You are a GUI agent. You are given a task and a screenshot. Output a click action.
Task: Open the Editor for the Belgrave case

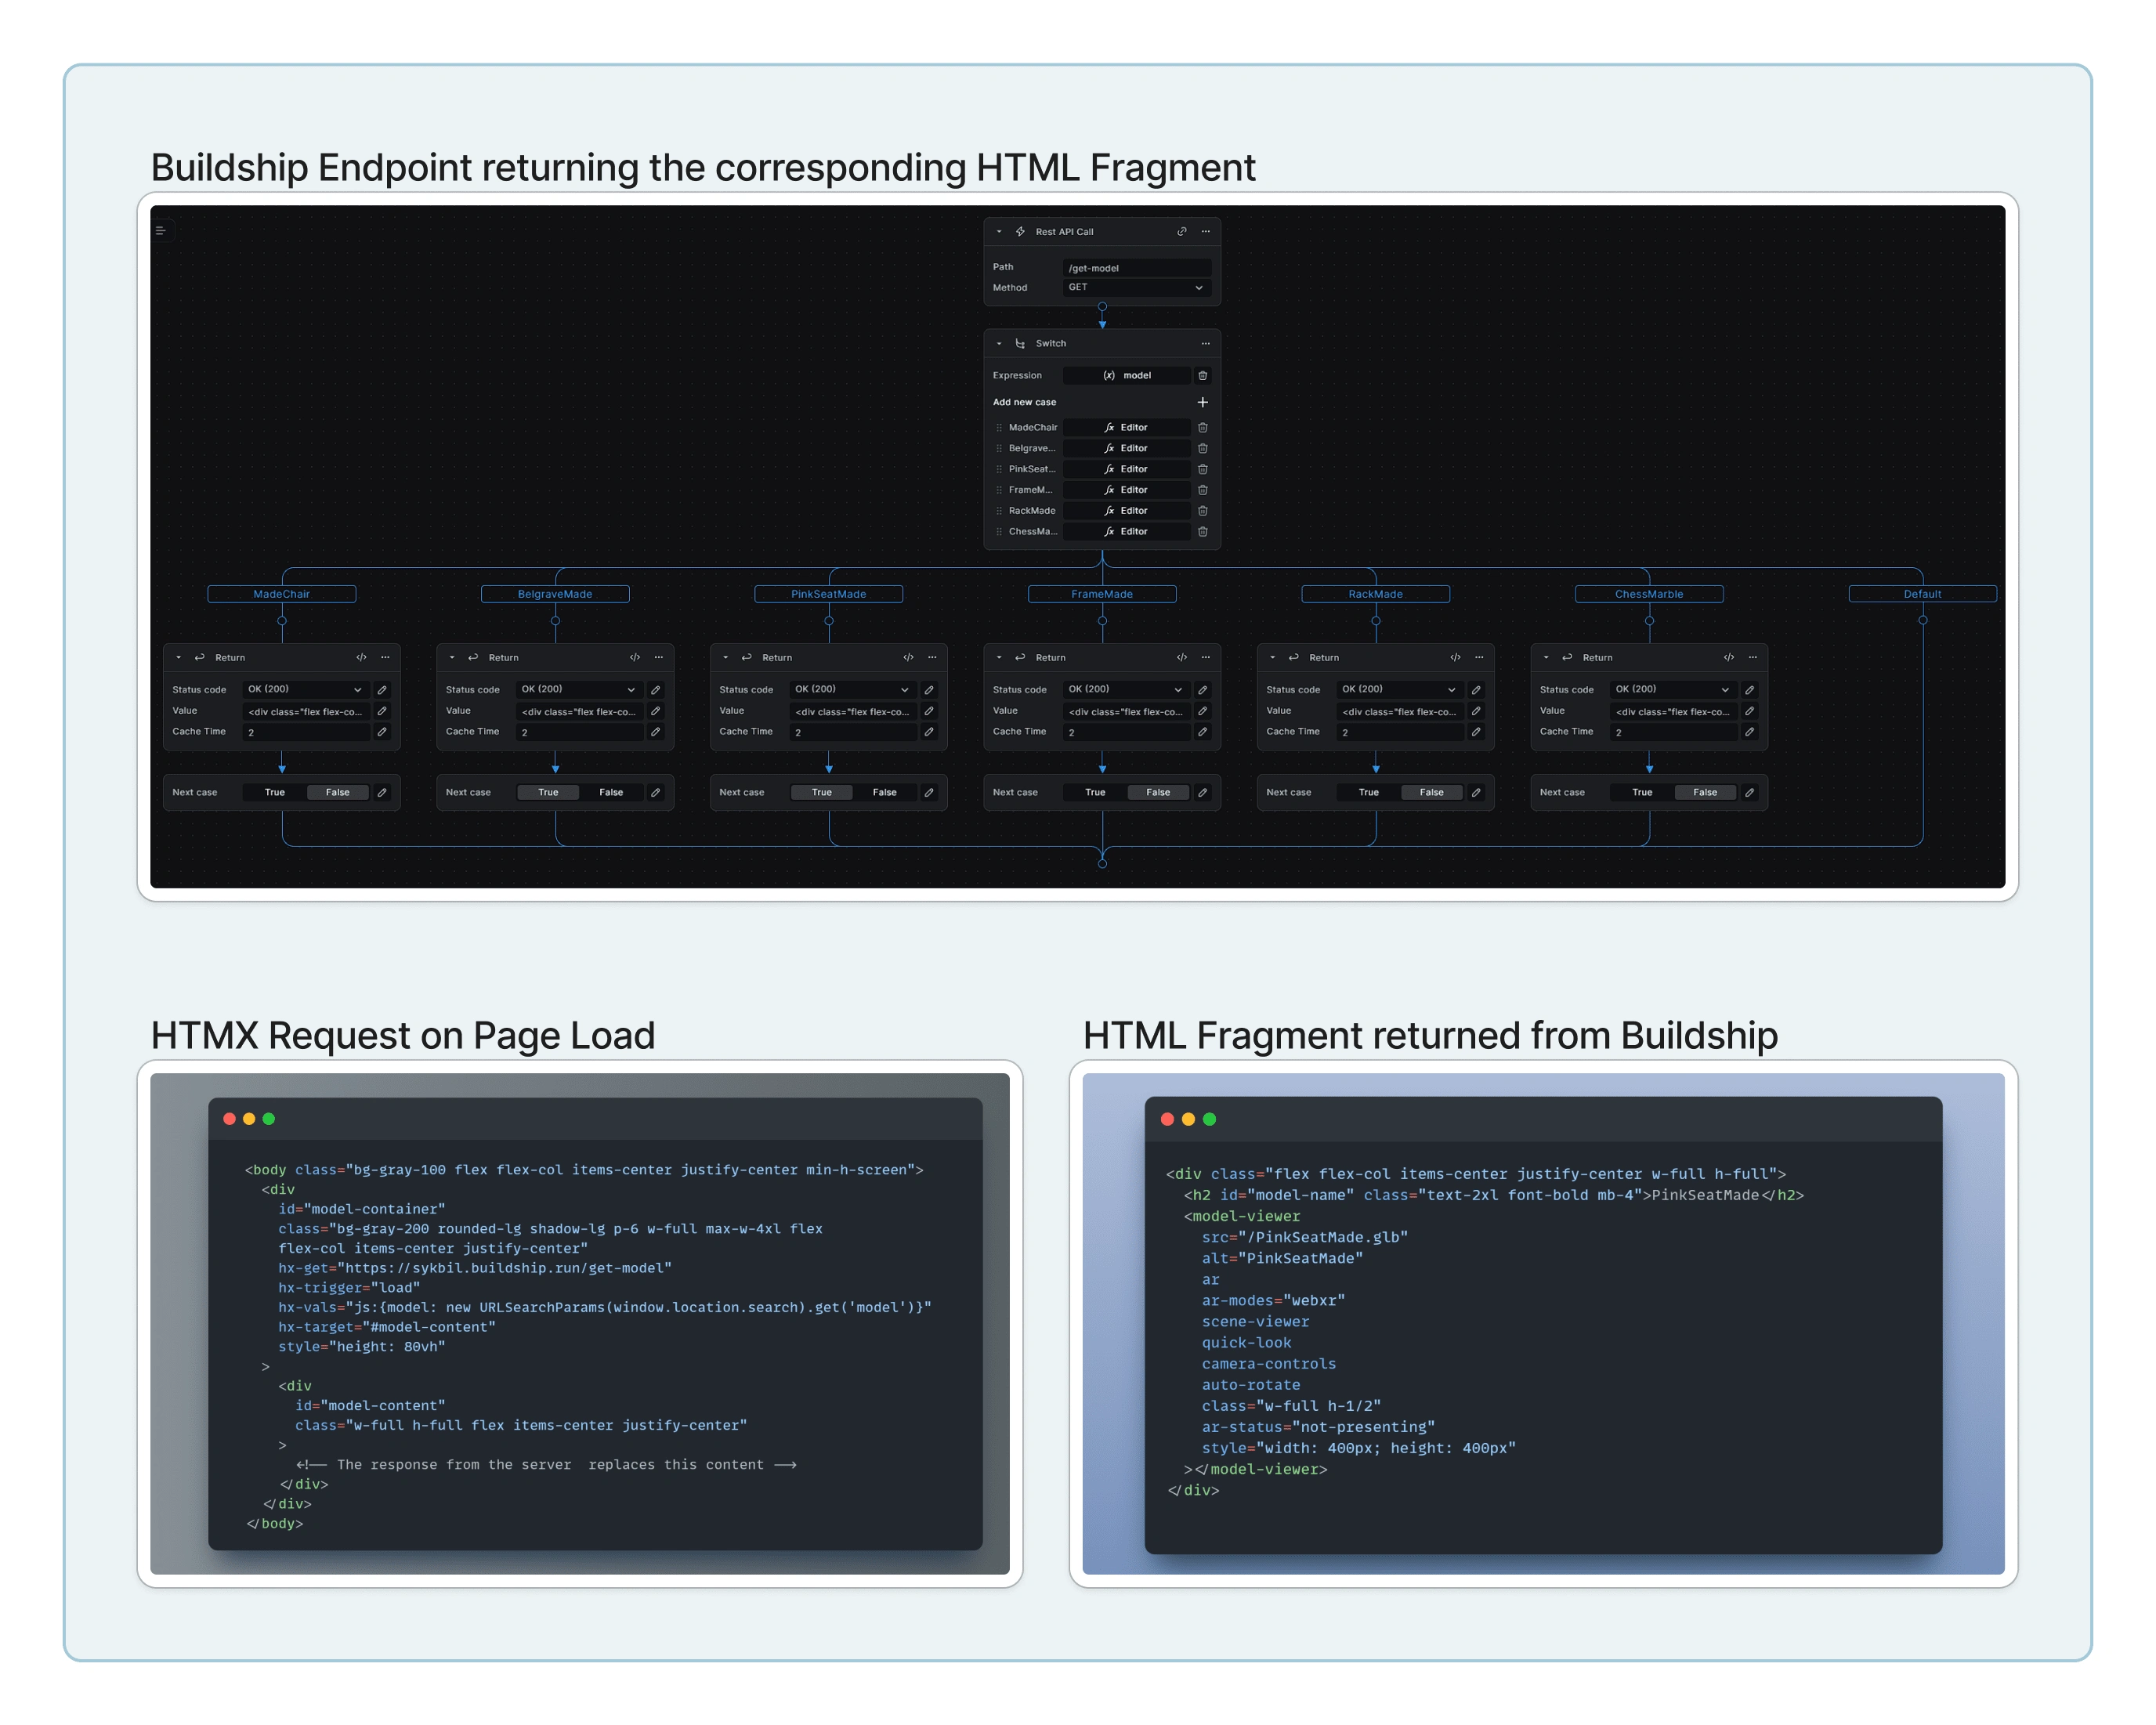(1126, 448)
